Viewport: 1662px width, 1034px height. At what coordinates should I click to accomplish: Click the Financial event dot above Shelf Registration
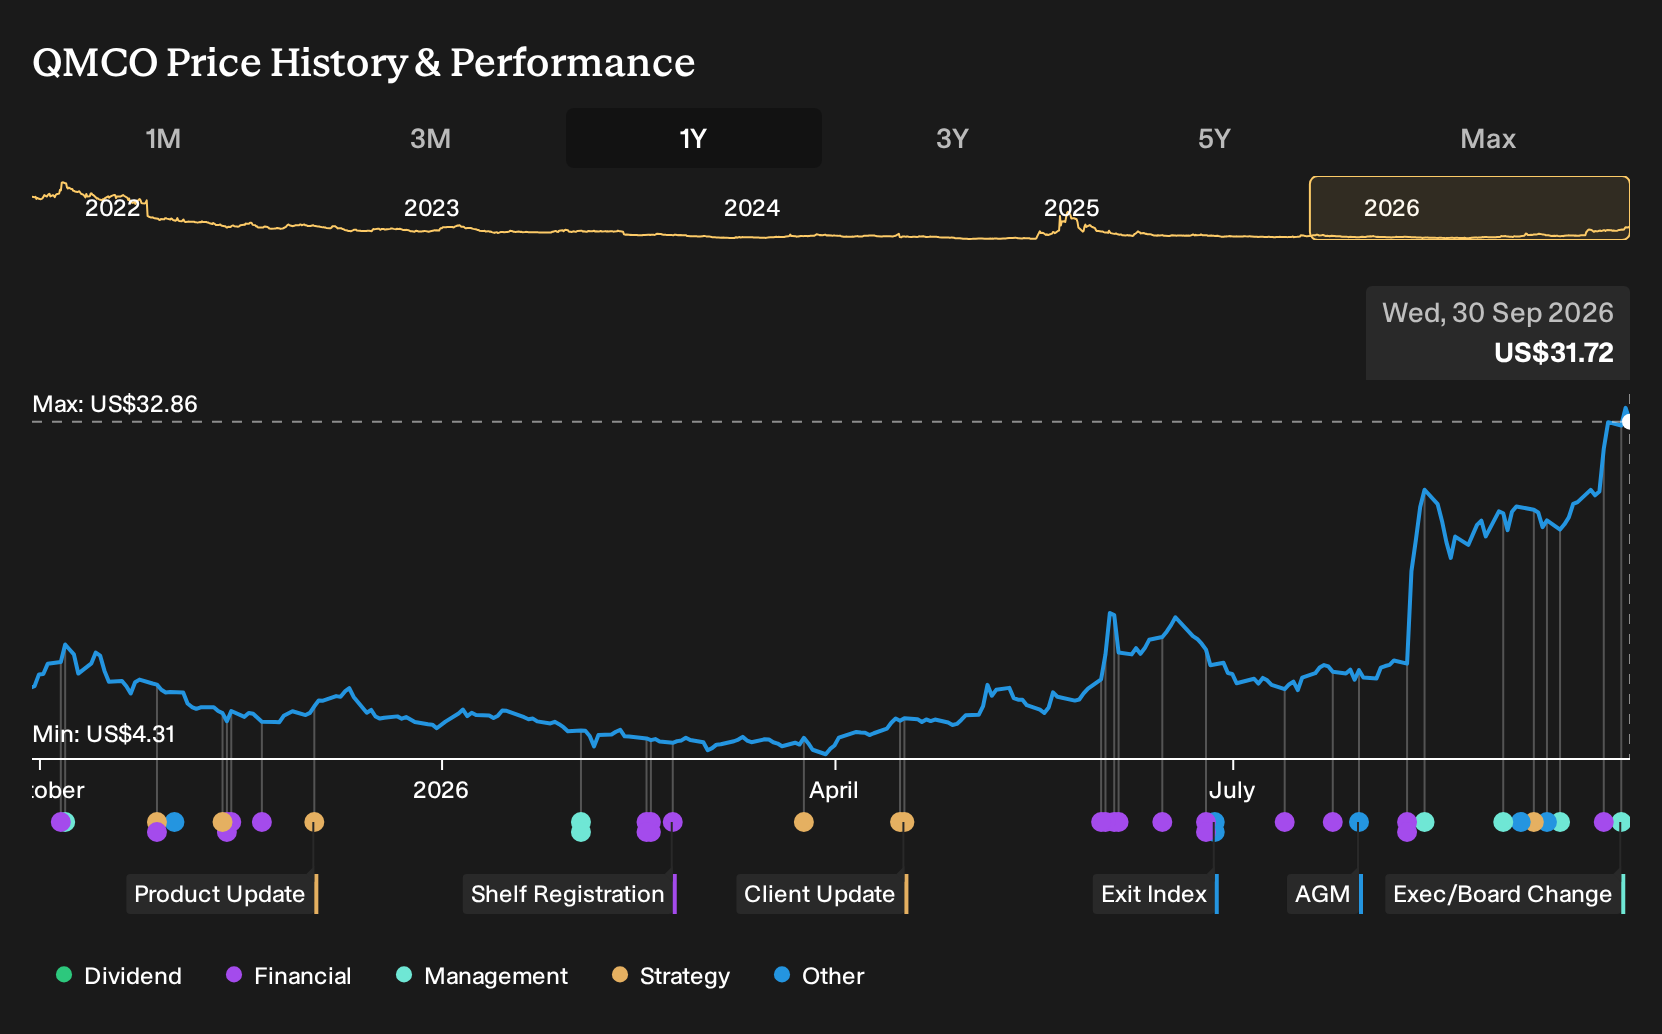click(x=672, y=822)
